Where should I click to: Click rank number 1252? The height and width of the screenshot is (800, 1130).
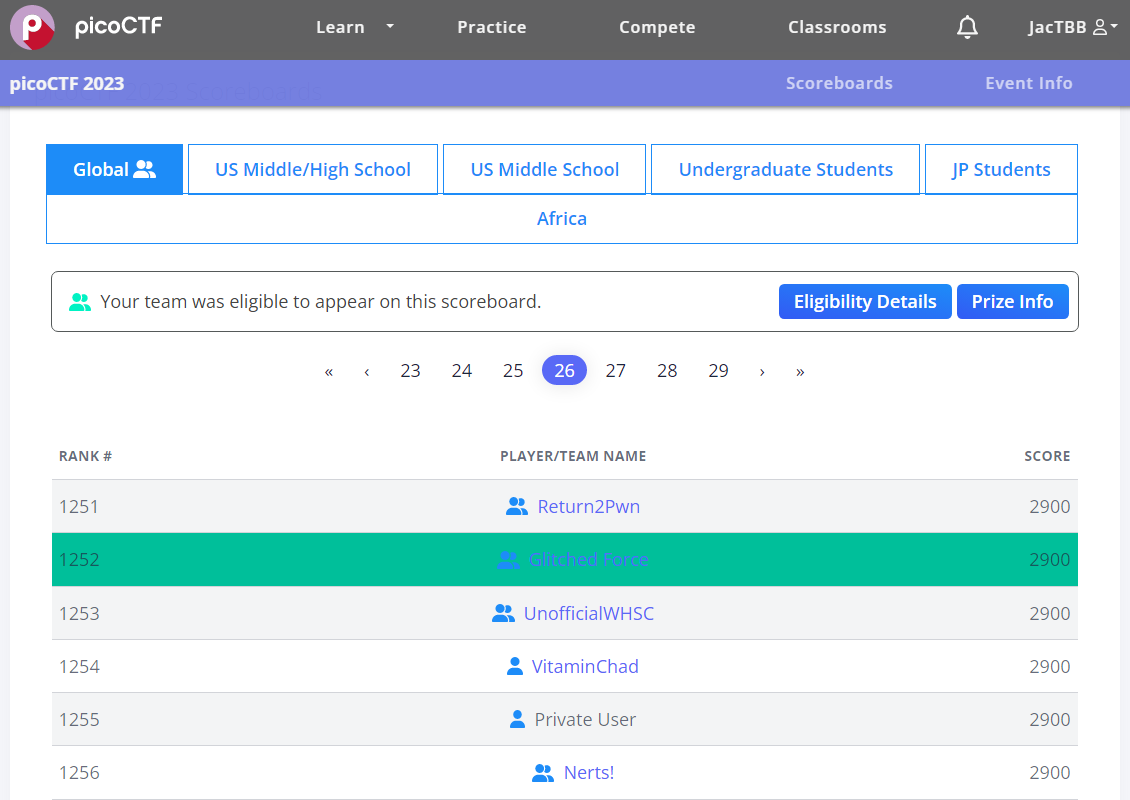pos(79,560)
